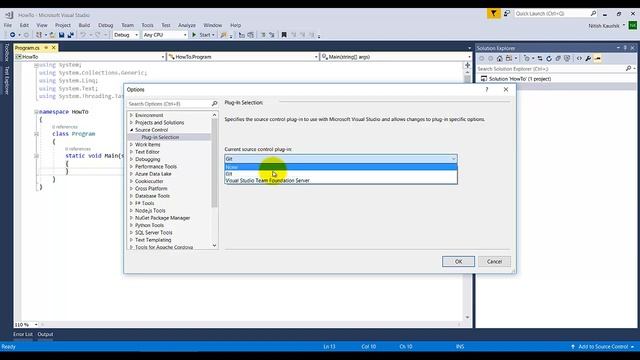Click the navigate backward arrow in the toolbar

pos(13,35)
